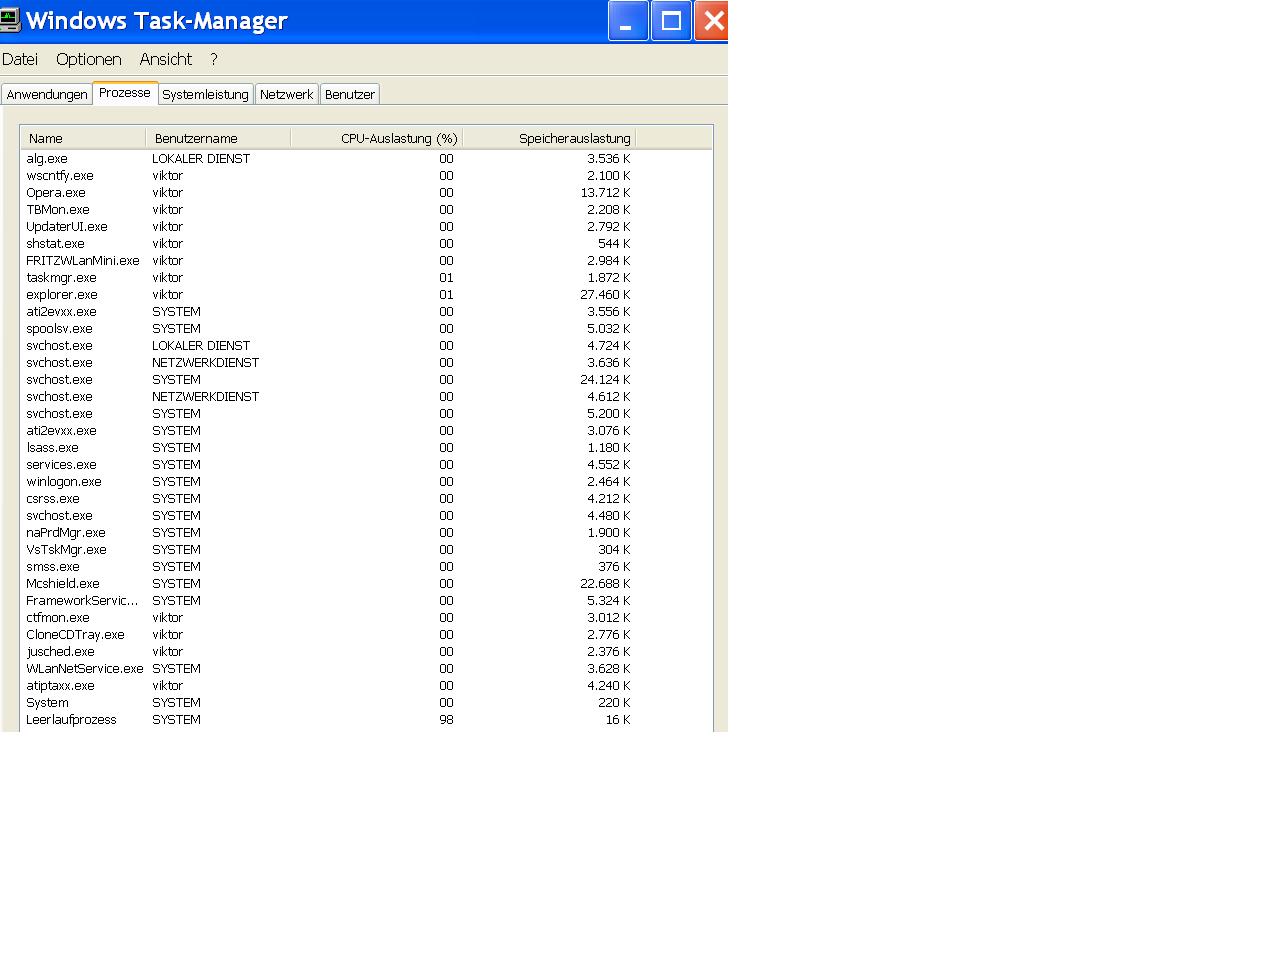
Task: Open the Ansicht menu
Action: 166,60
